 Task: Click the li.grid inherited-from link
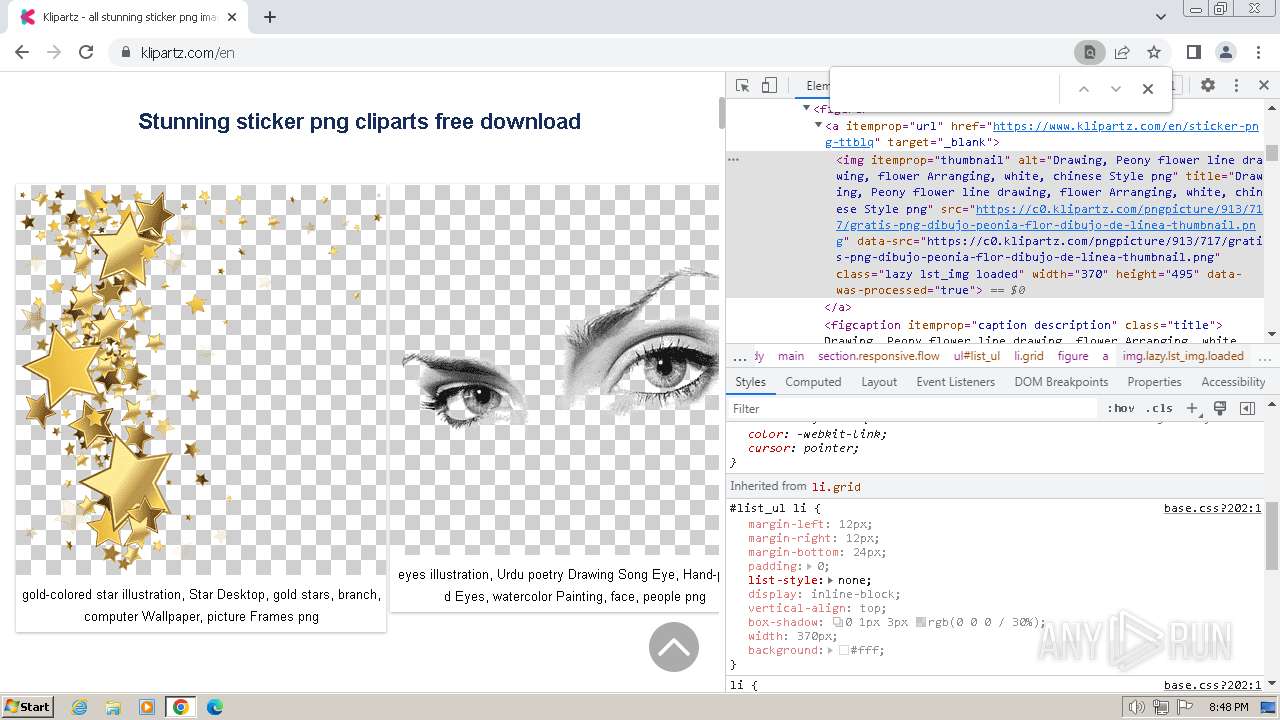tap(835, 486)
